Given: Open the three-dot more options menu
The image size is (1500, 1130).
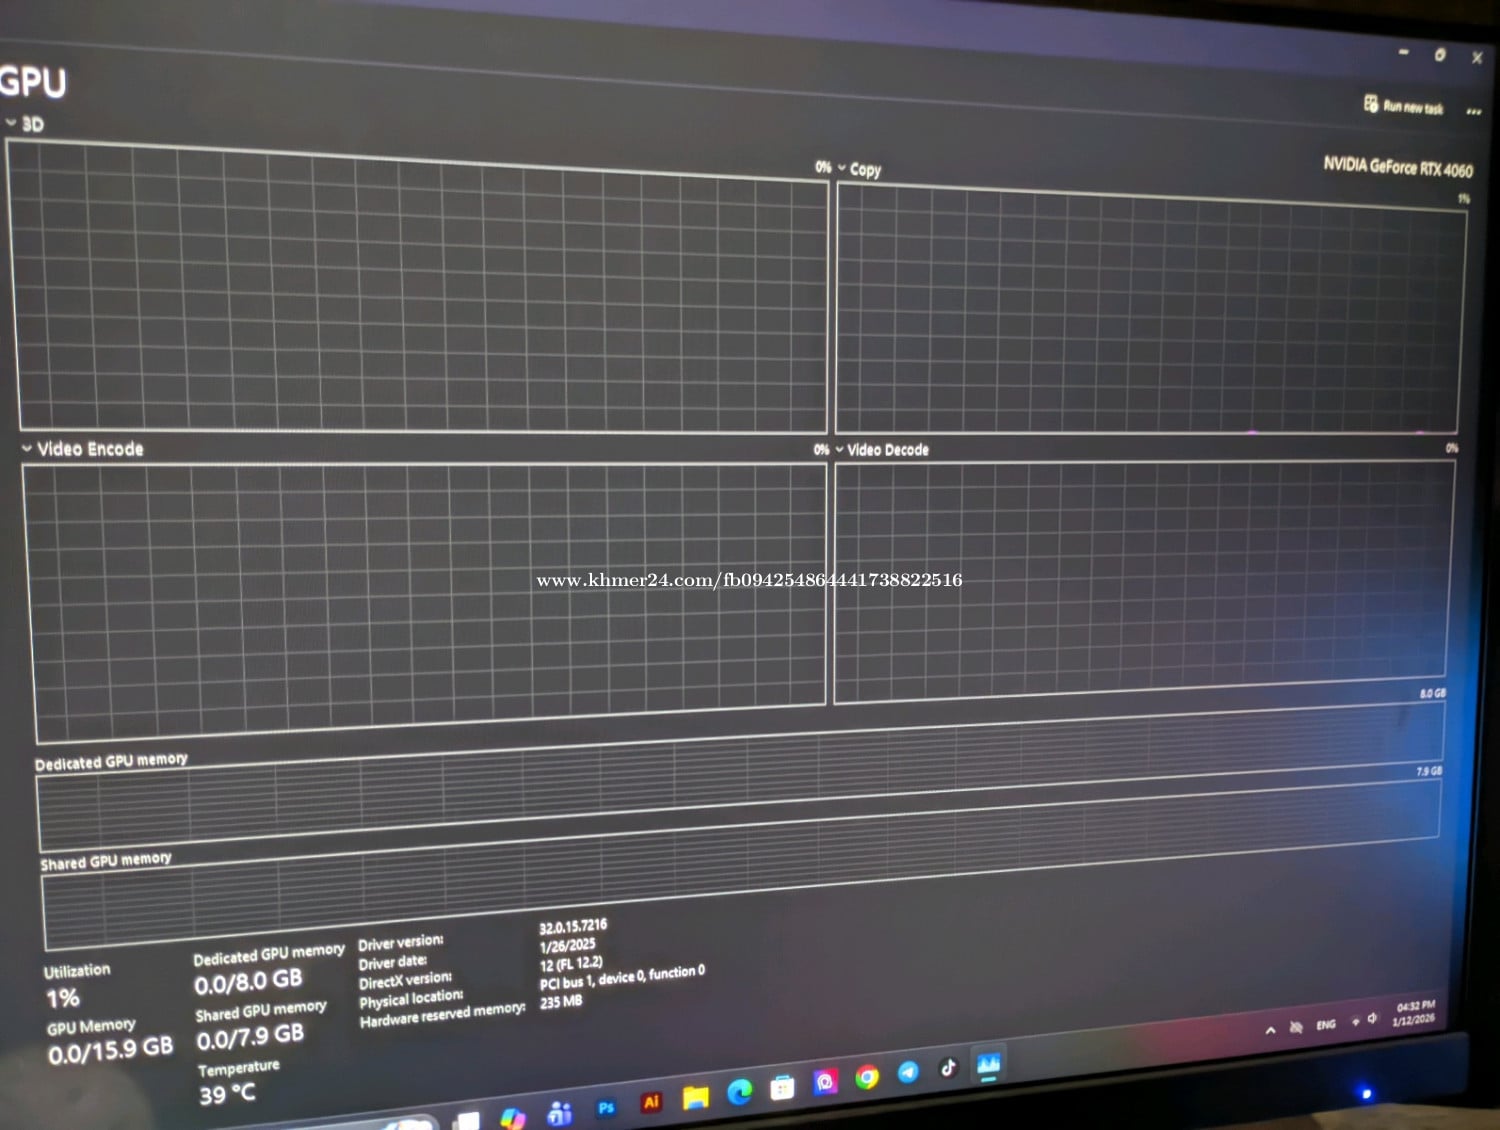Looking at the screenshot, I should (1473, 111).
